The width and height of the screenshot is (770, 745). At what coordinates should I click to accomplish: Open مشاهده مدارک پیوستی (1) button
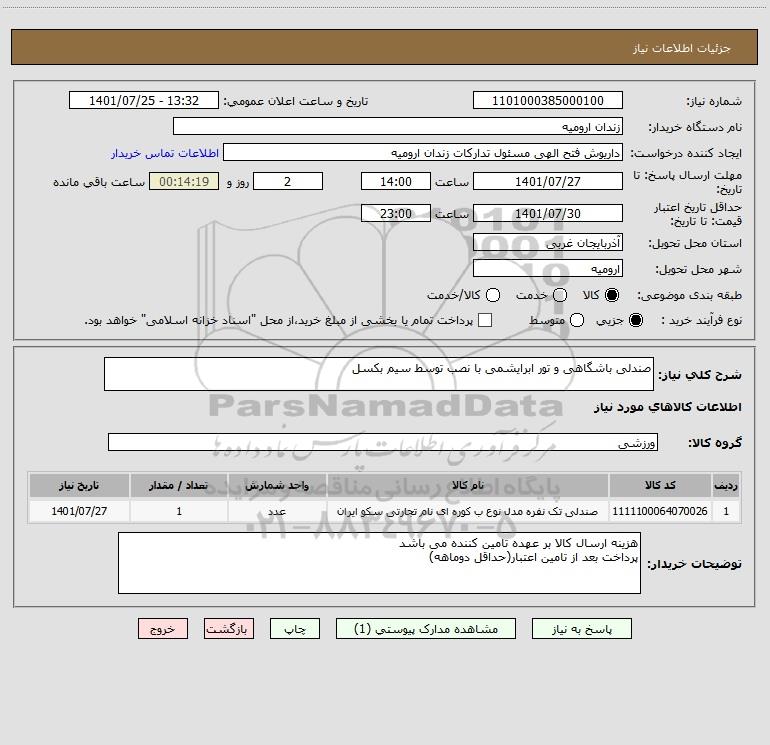pyautogui.click(x=426, y=629)
